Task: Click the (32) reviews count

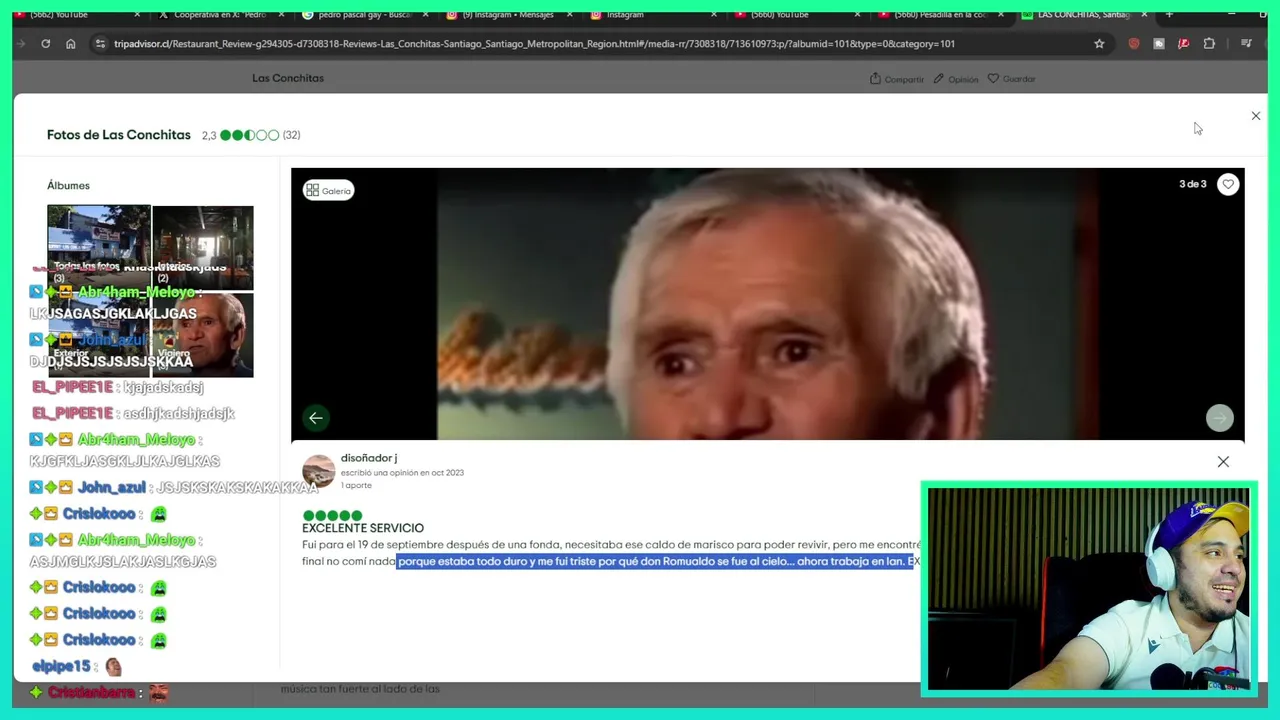Action: (x=291, y=135)
